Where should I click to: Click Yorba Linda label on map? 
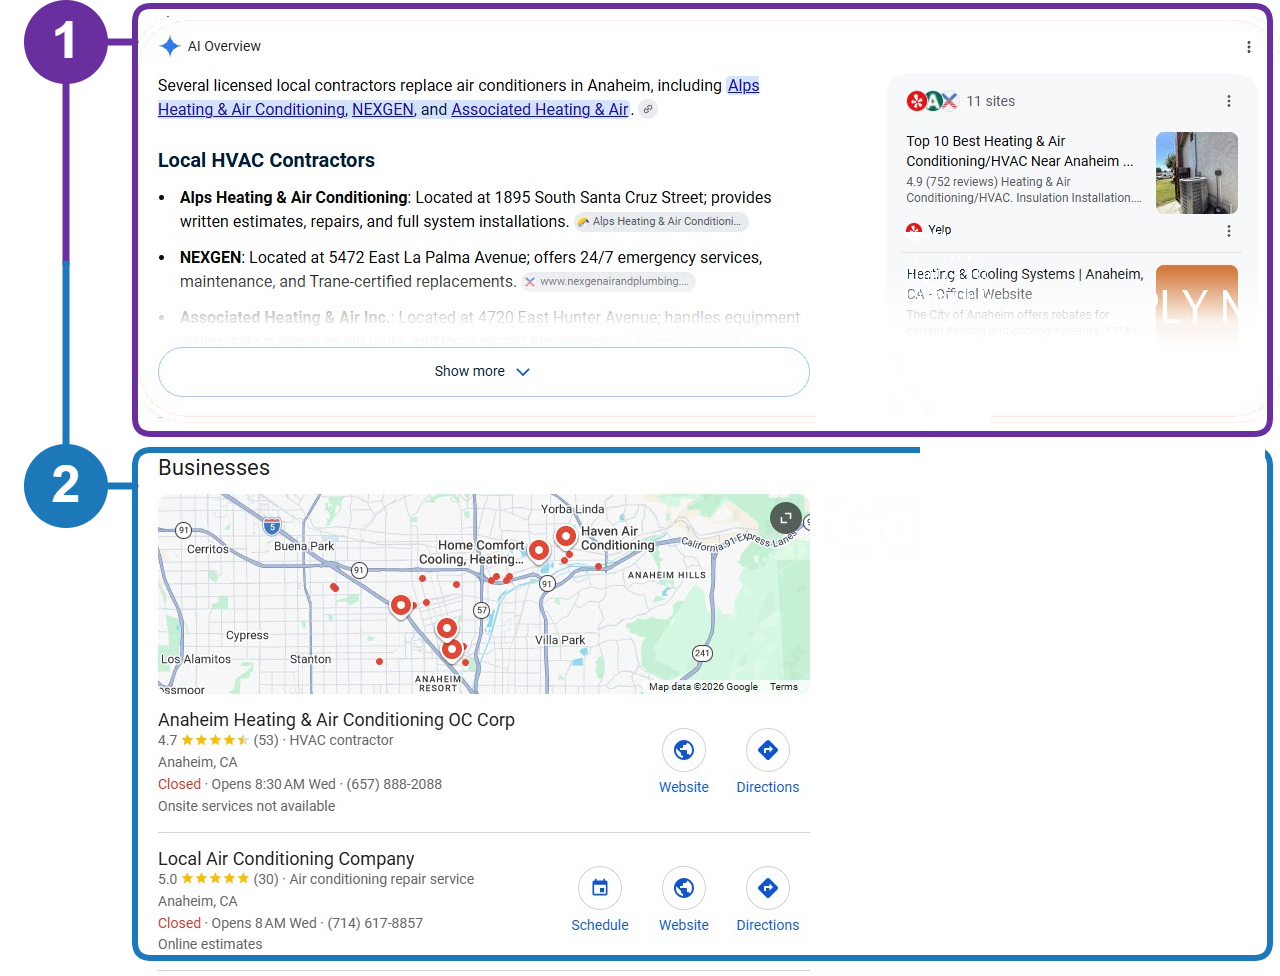coord(572,509)
